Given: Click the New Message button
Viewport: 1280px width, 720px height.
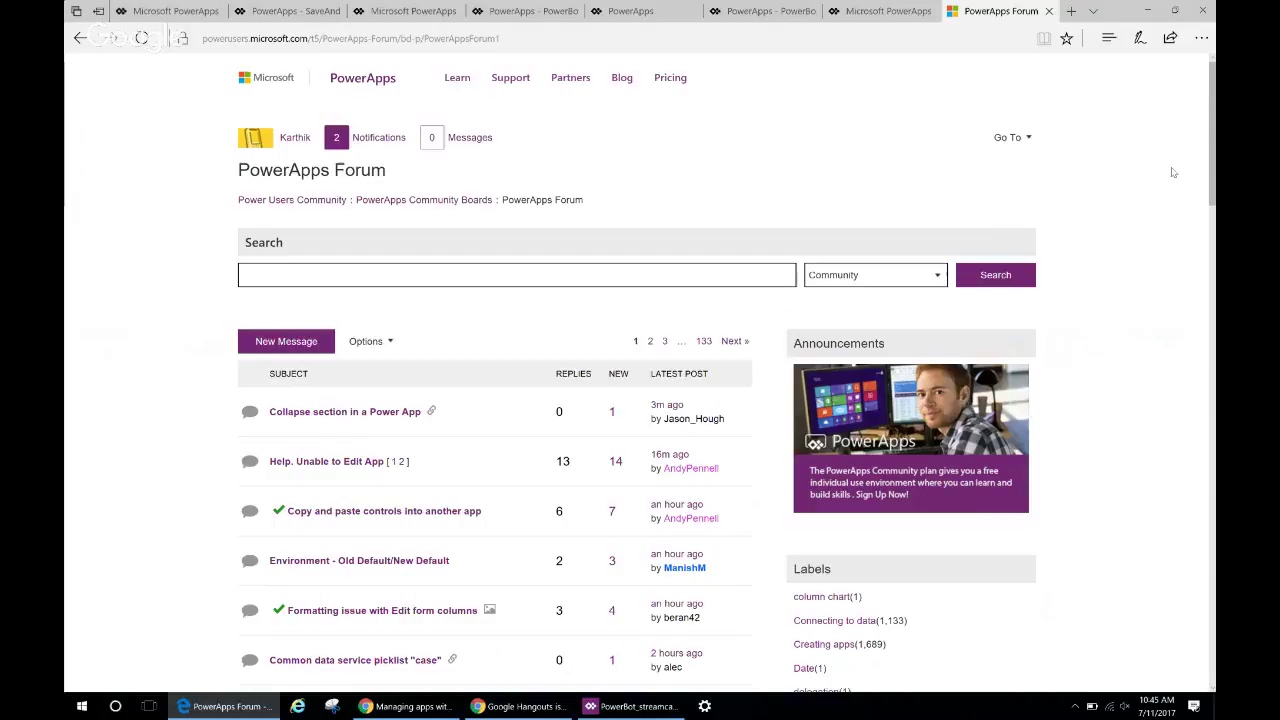Looking at the screenshot, I should point(286,341).
